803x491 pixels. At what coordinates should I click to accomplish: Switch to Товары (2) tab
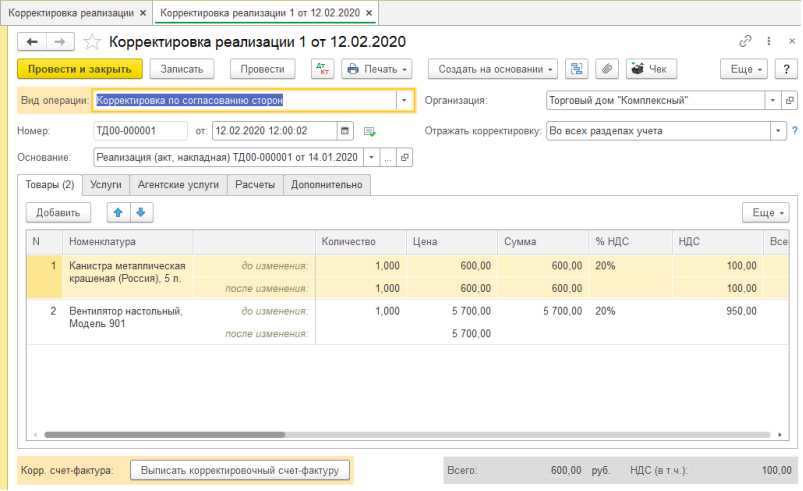point(50,185)
